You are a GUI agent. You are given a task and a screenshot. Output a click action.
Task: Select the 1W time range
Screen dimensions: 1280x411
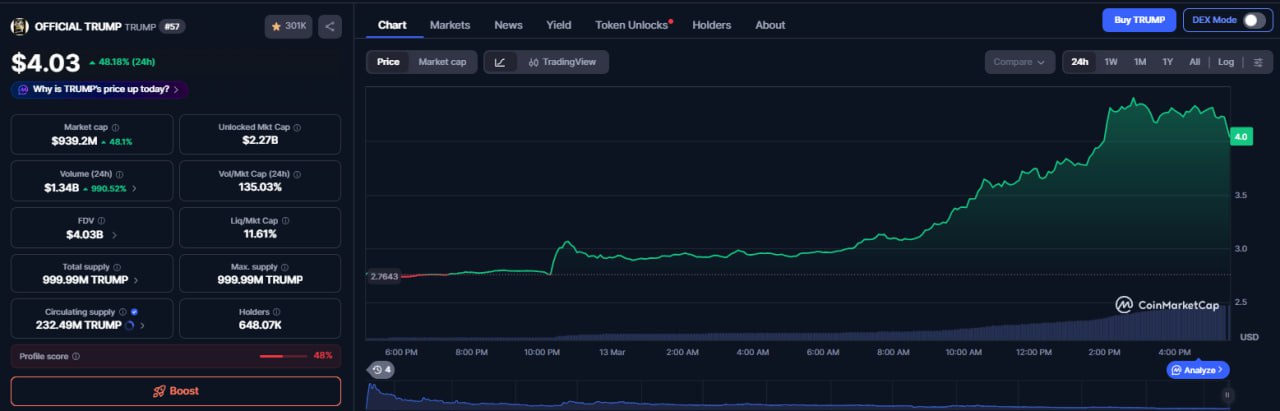[1110, 62]
